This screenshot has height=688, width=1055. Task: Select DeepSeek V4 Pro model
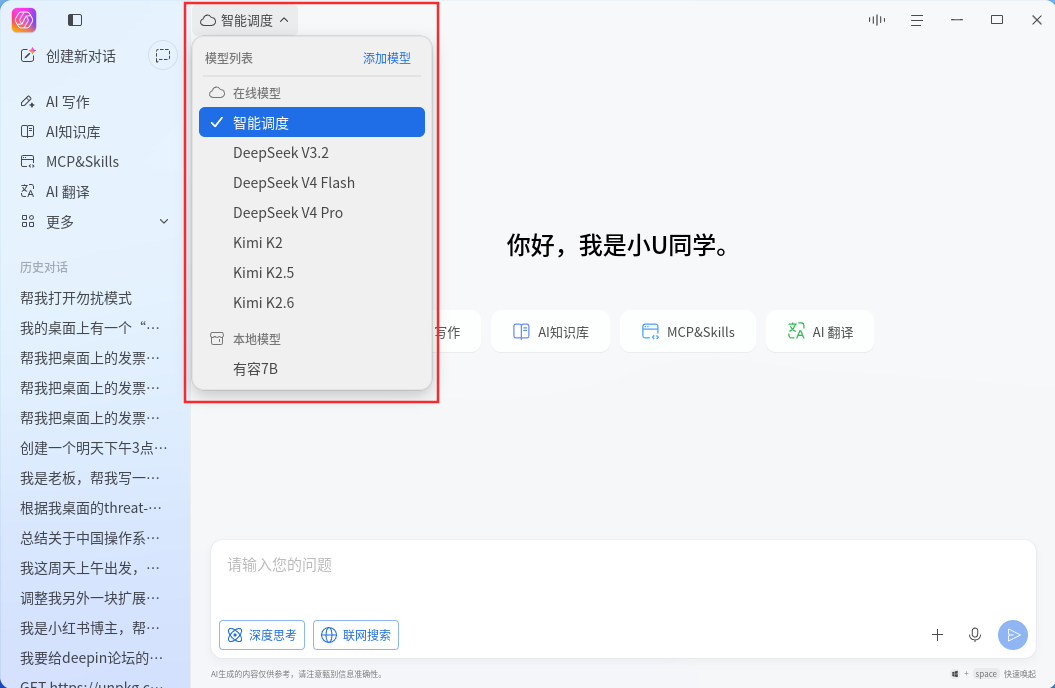point(312,213)
